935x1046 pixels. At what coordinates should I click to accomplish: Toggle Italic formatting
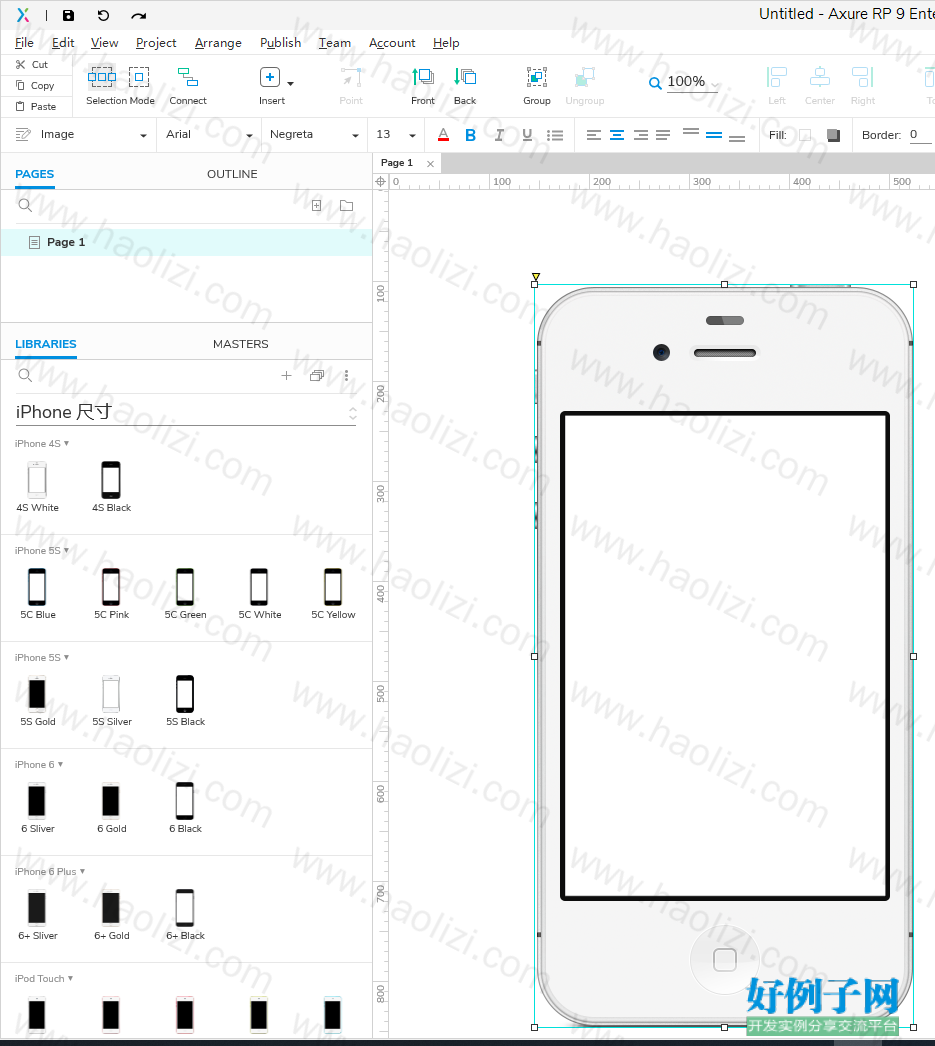tap(499, 135)
